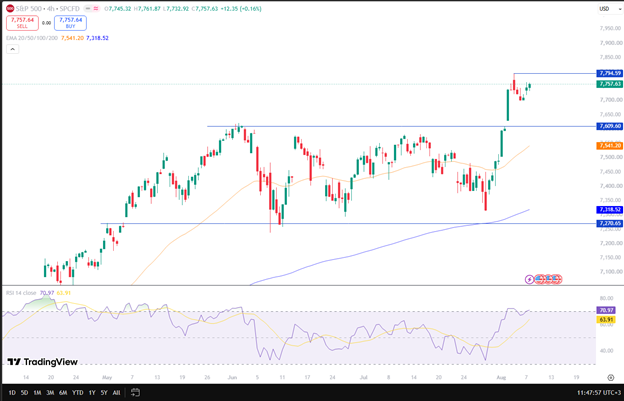Select the All time range
624x401 pixels.
116,393
